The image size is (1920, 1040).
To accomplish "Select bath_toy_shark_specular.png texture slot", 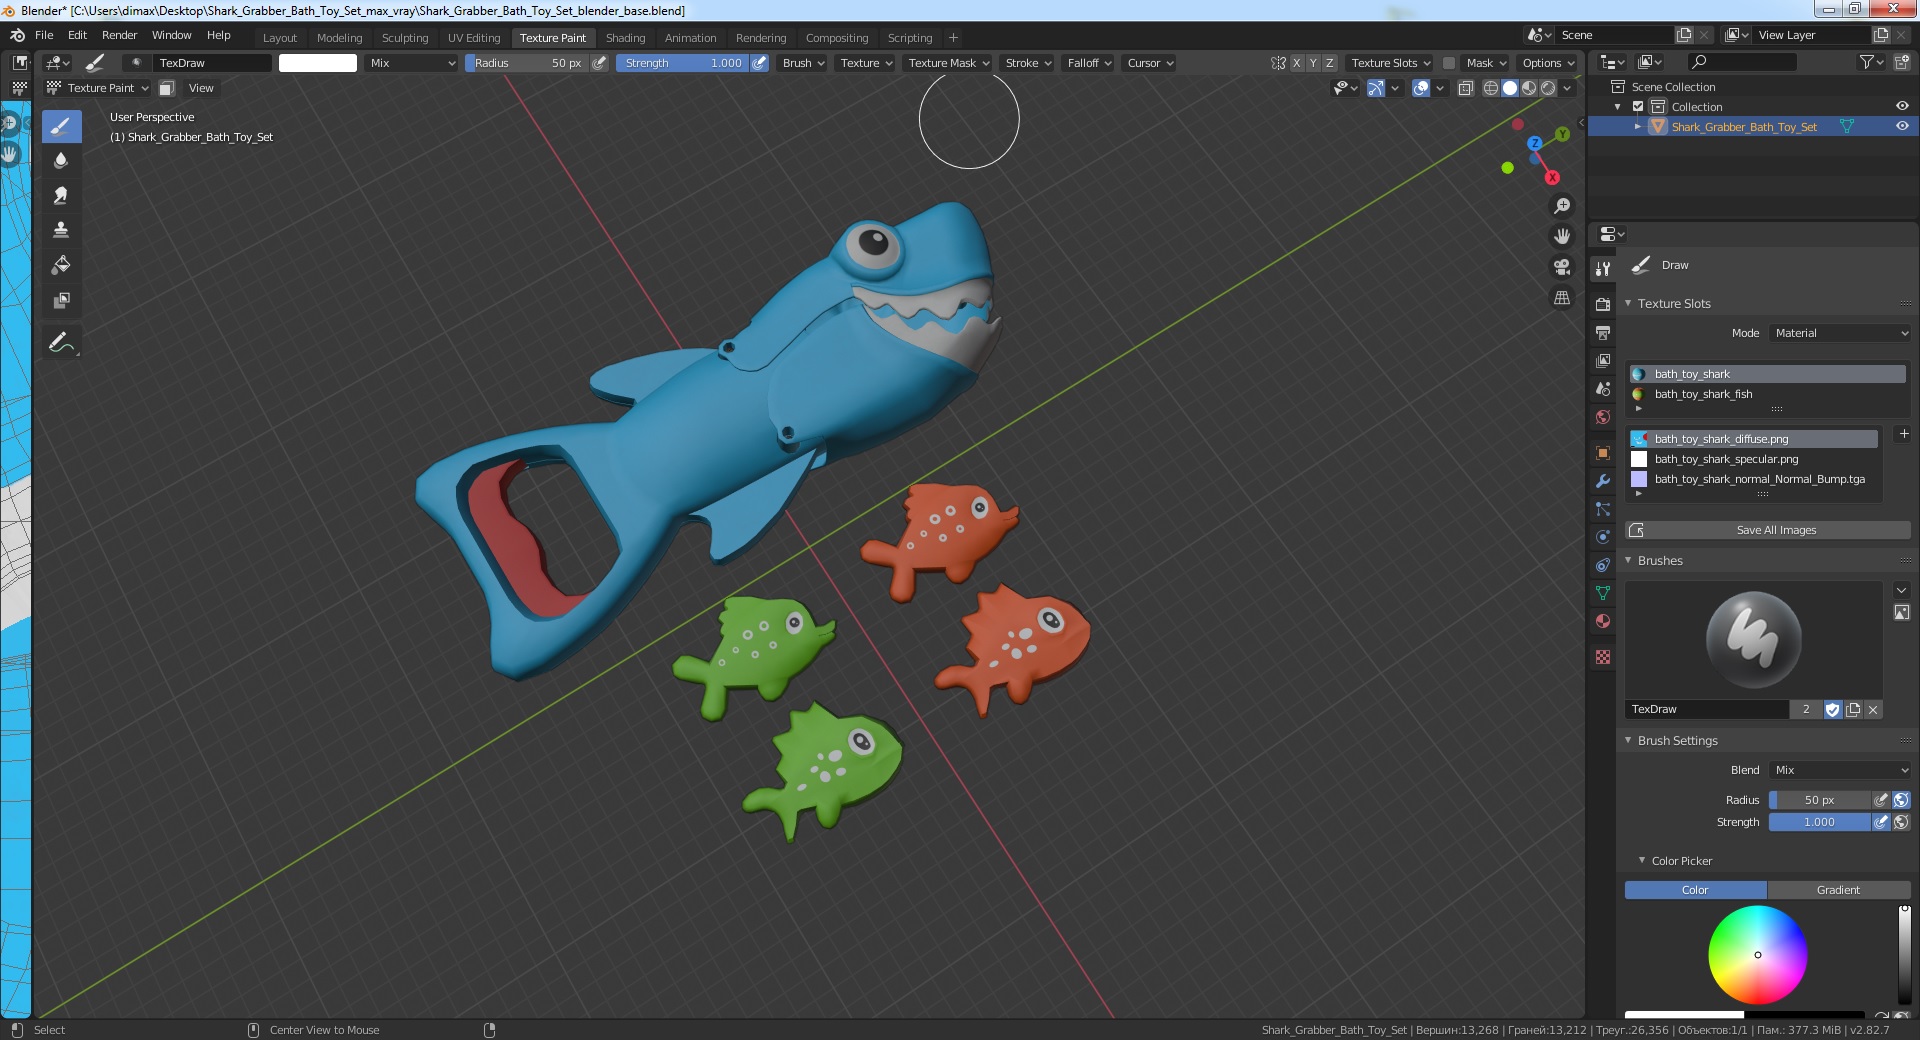I will [1753, 459].
